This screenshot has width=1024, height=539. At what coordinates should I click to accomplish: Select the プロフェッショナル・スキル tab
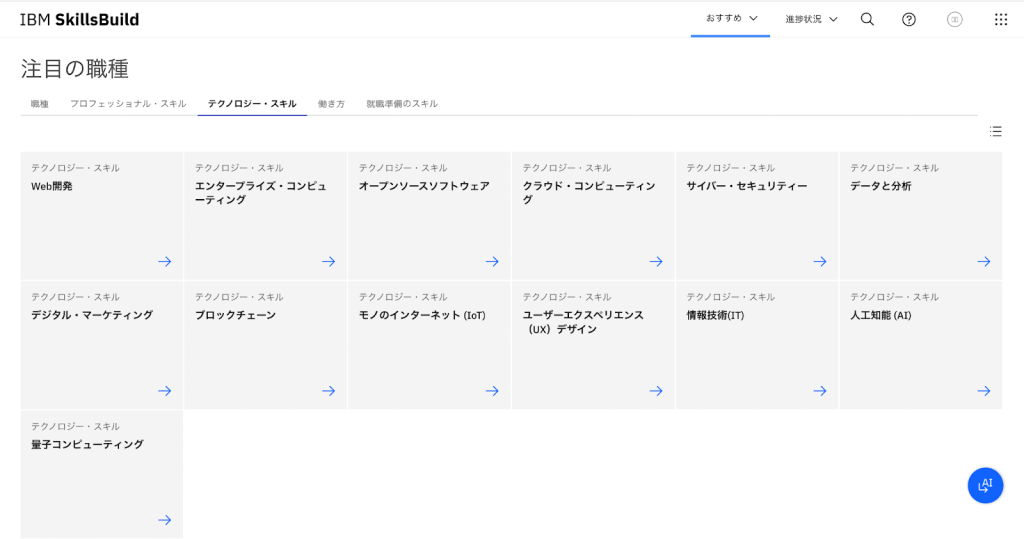pyautogui.click(x=128, y=104)
